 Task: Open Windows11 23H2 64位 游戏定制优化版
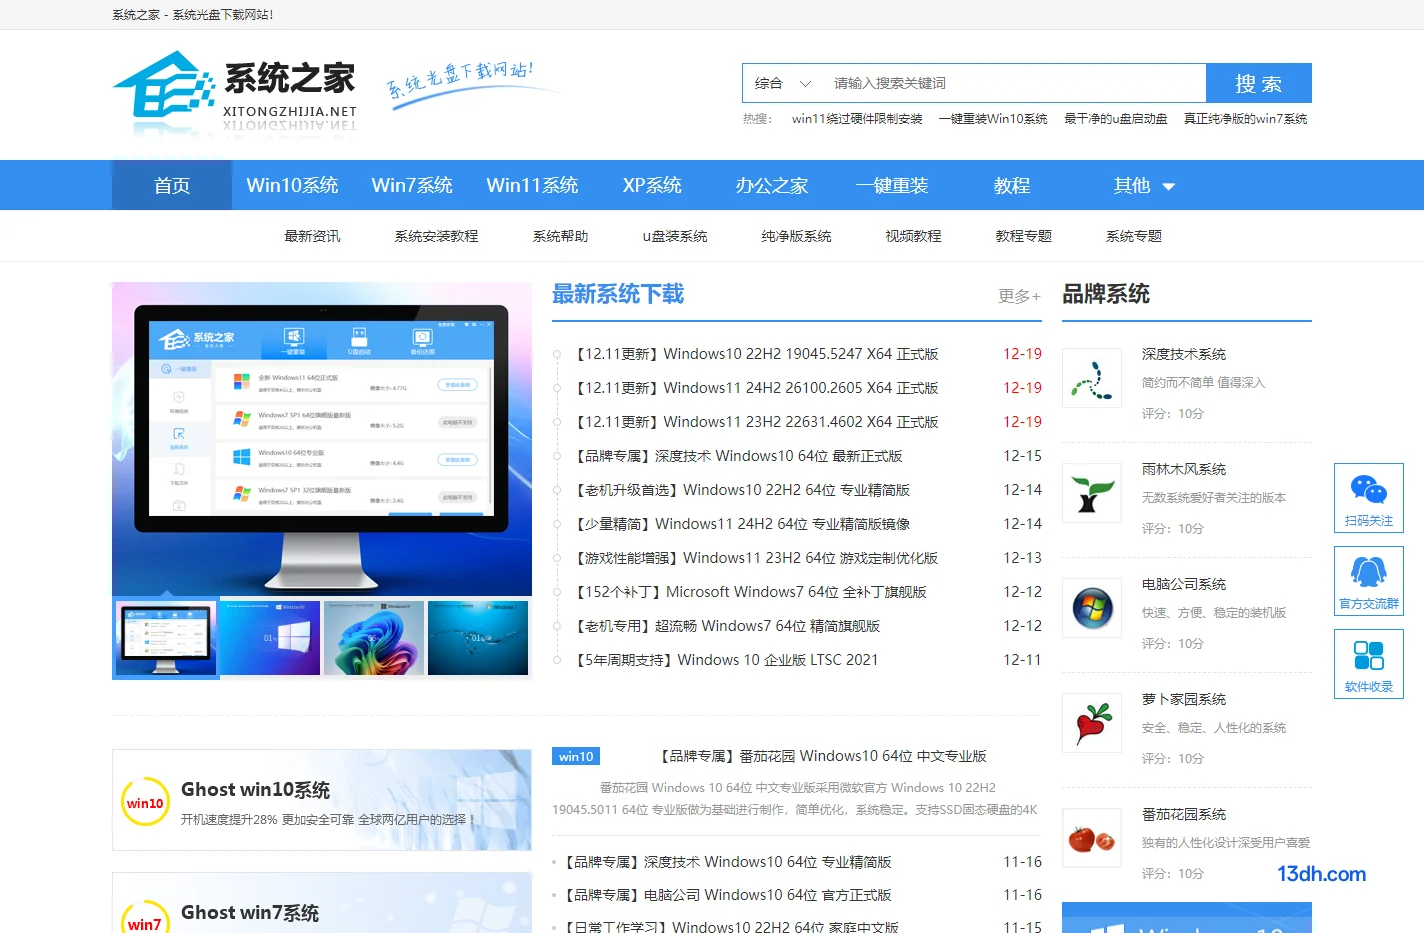tap(756, 558)
